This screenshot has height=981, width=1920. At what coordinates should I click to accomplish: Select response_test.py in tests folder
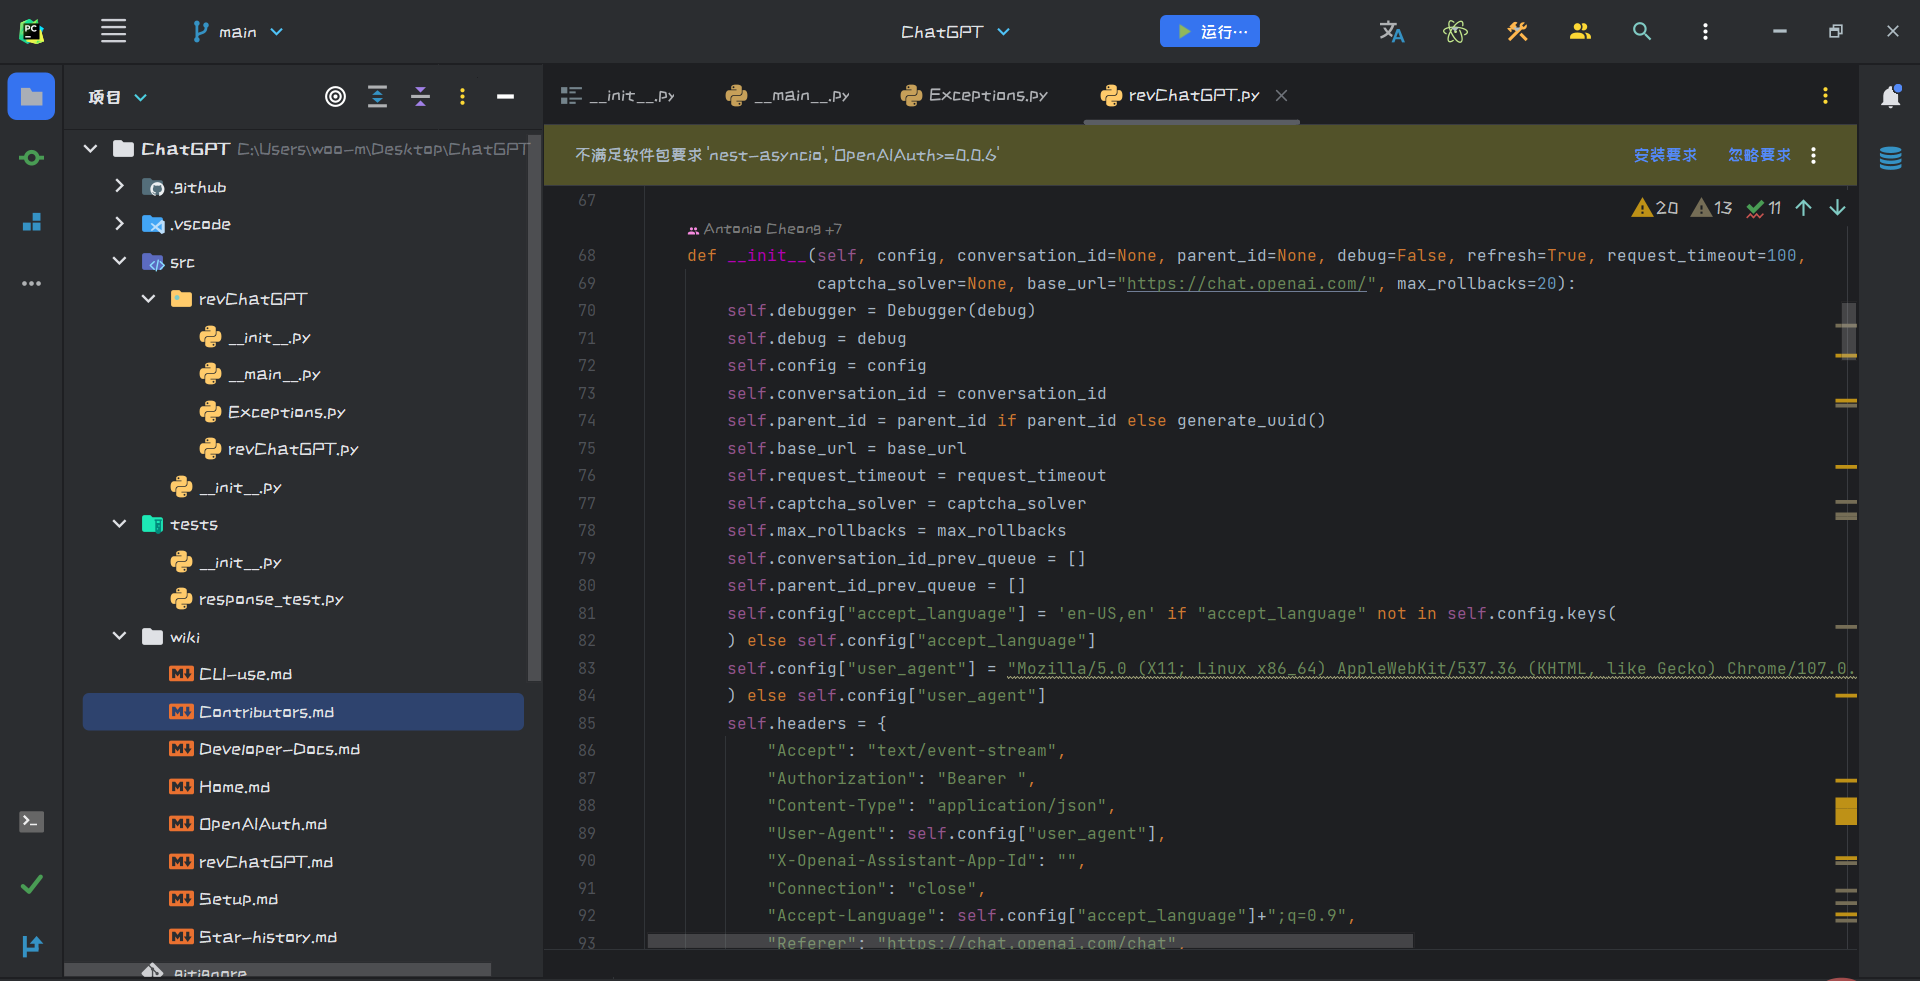click(x=270, y=599)
